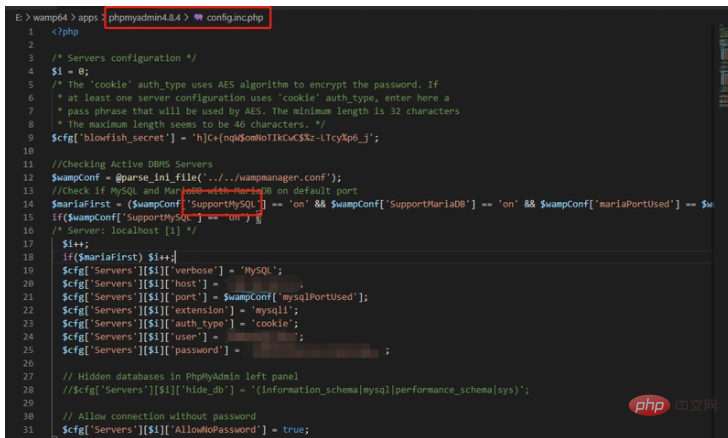This screenshot has width=728, height=438.
Task: Click the 'AllowNoPassword' setting key
Action: pyautogui.click(x=215, y=430)
